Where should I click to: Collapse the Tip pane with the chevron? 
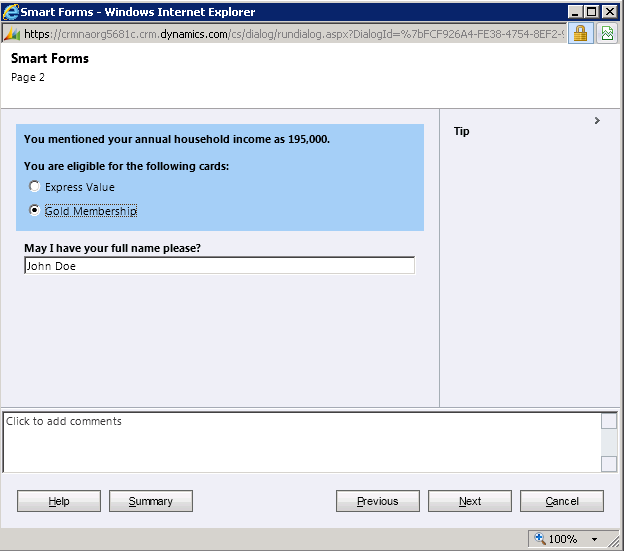[x=597, y=121]
